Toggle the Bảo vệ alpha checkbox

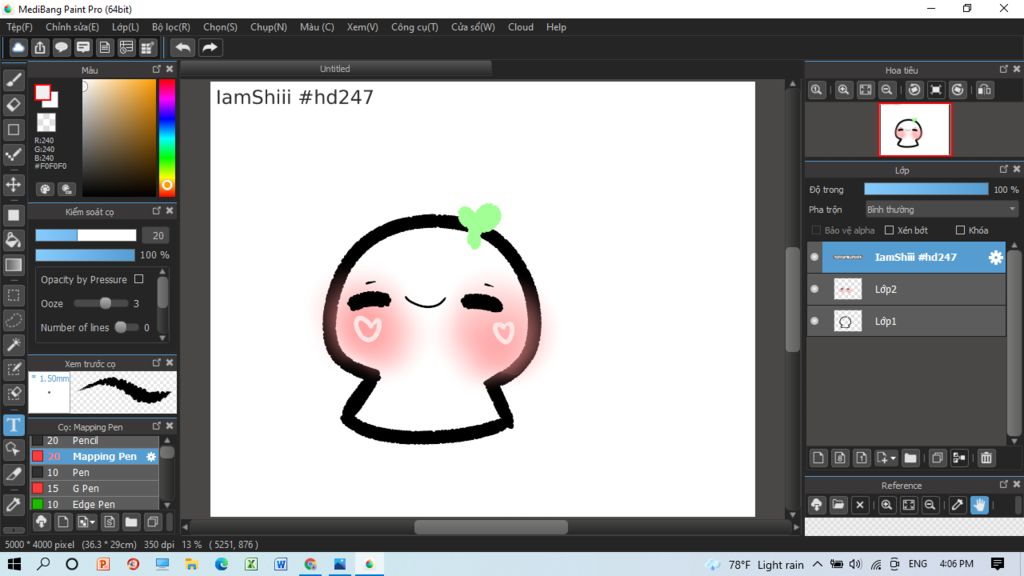[x=816, y=230]
